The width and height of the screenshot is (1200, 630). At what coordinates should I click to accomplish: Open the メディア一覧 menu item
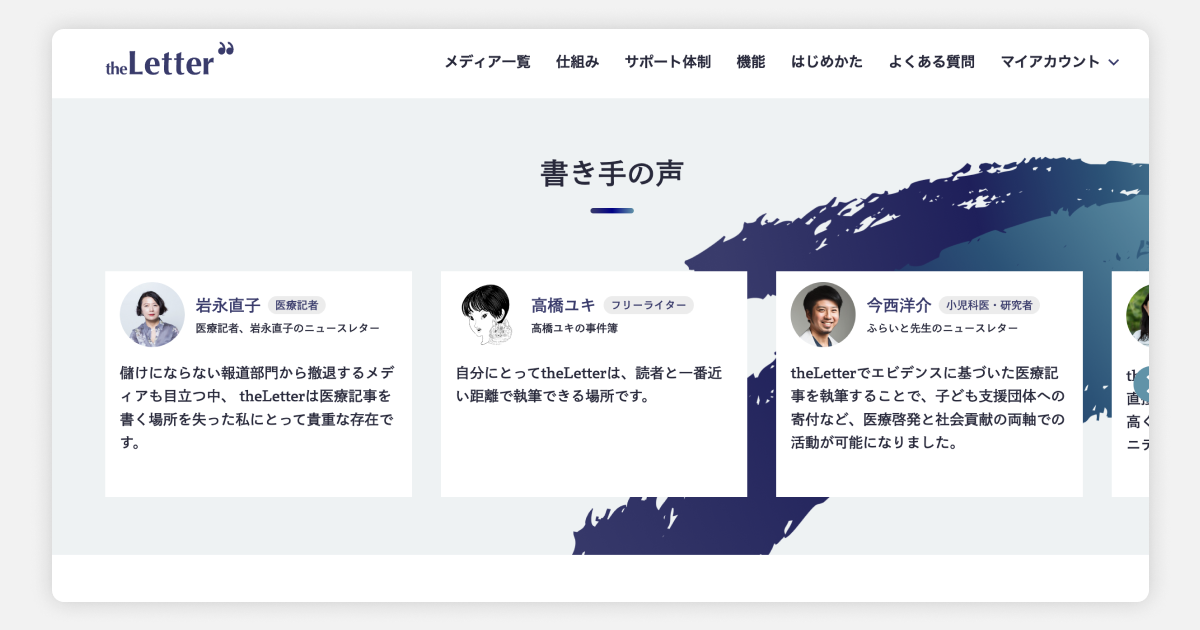click(487, 62)
